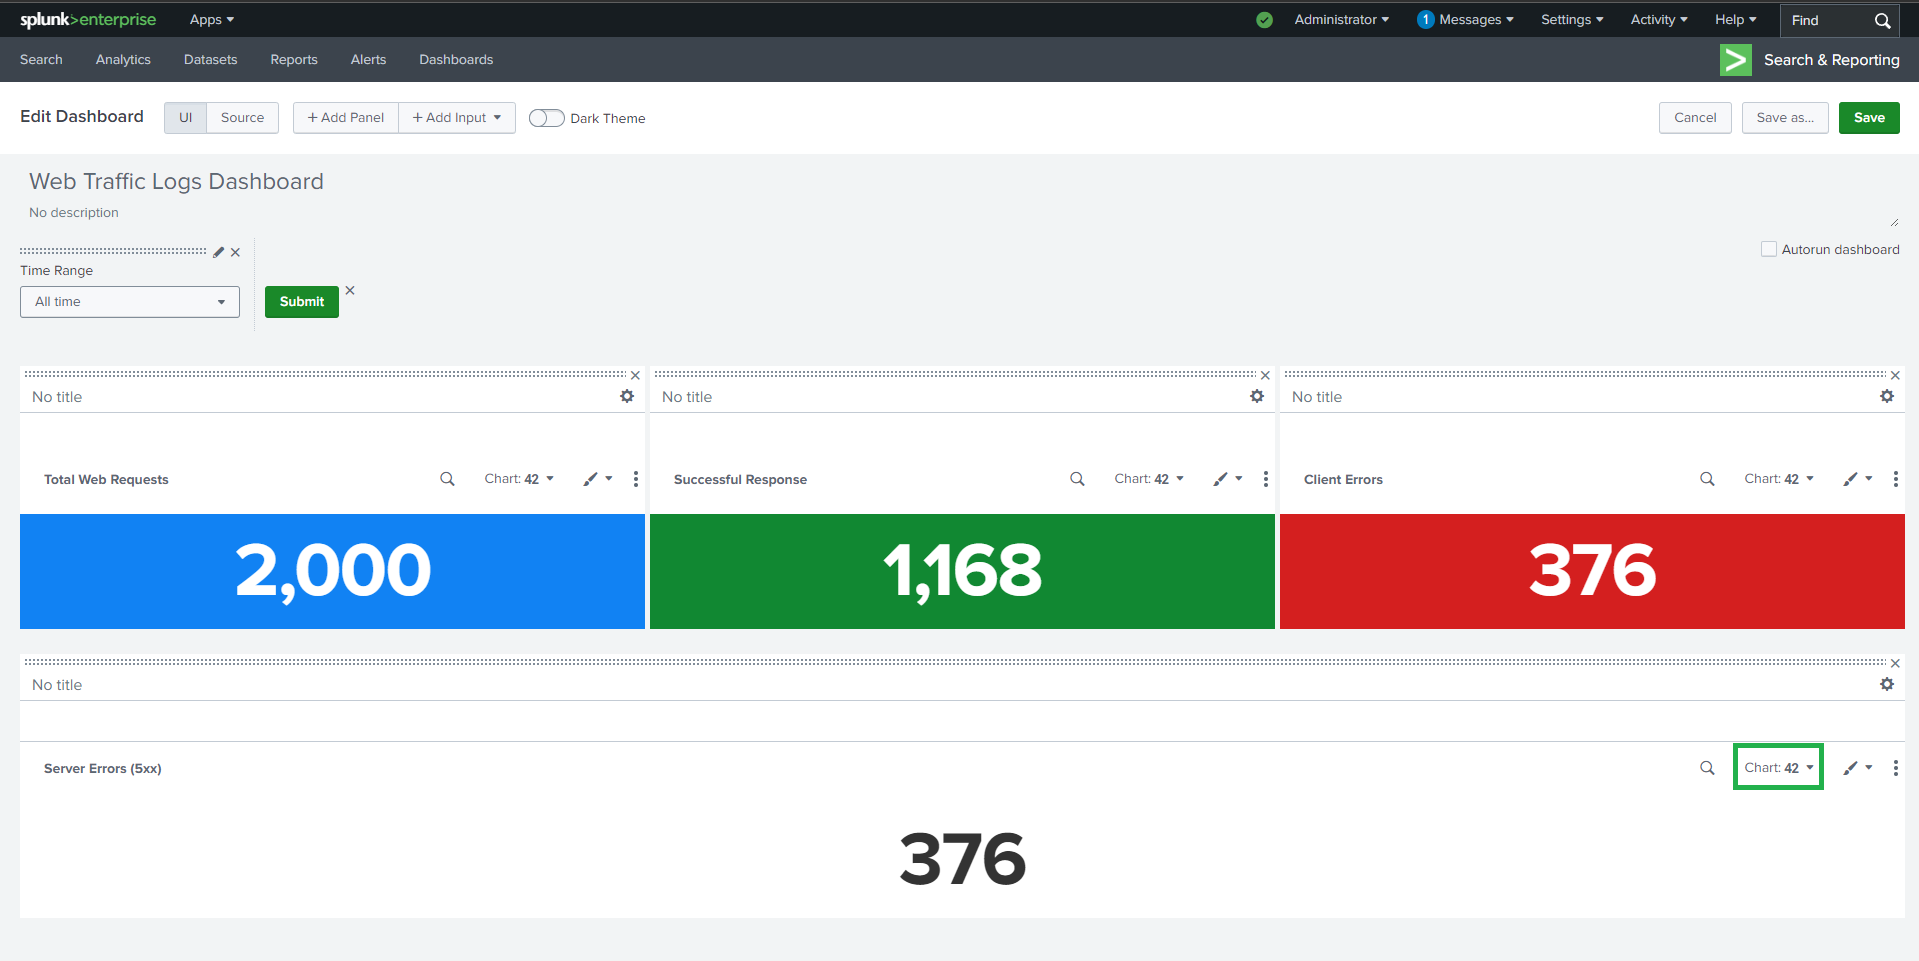Open the Settings dropdown menu
Screen dimensions: 1919x961
point(1572,20)
